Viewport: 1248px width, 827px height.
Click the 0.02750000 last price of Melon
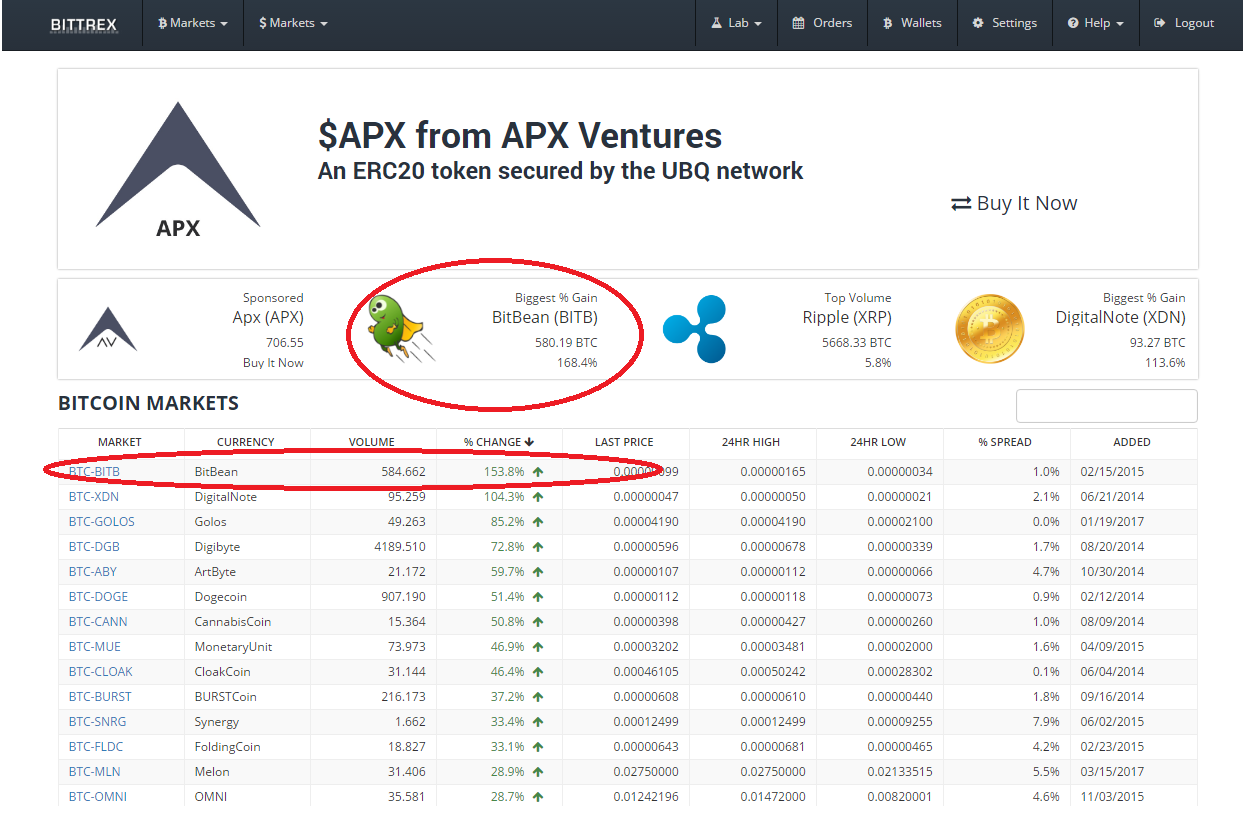(x=646, y=771)
